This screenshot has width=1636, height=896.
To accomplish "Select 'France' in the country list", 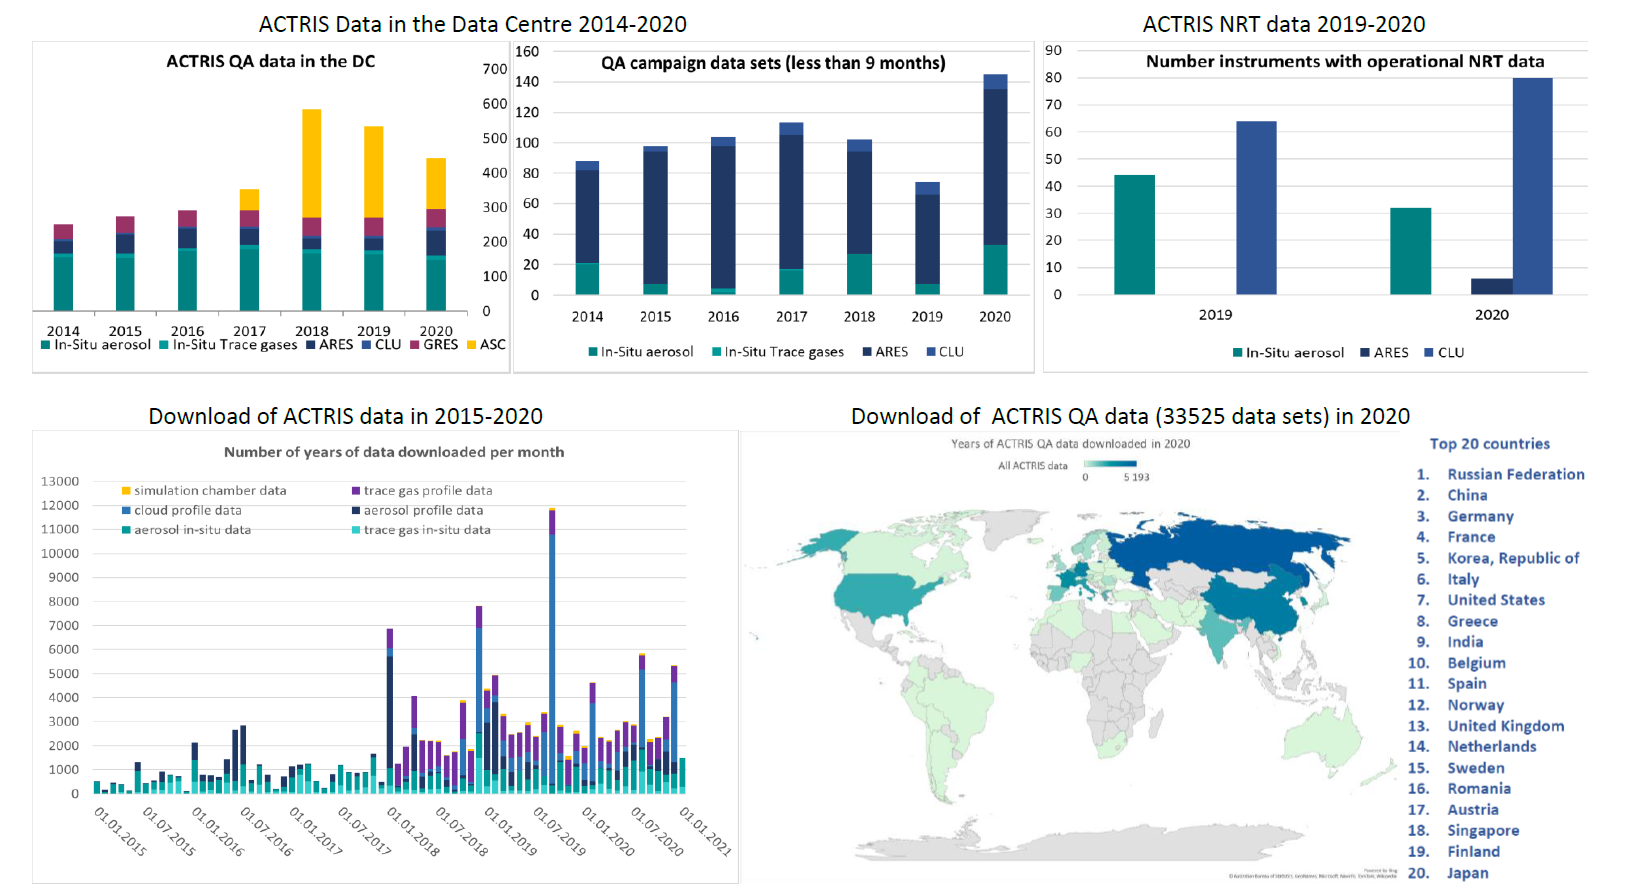I will point(1471,537).
